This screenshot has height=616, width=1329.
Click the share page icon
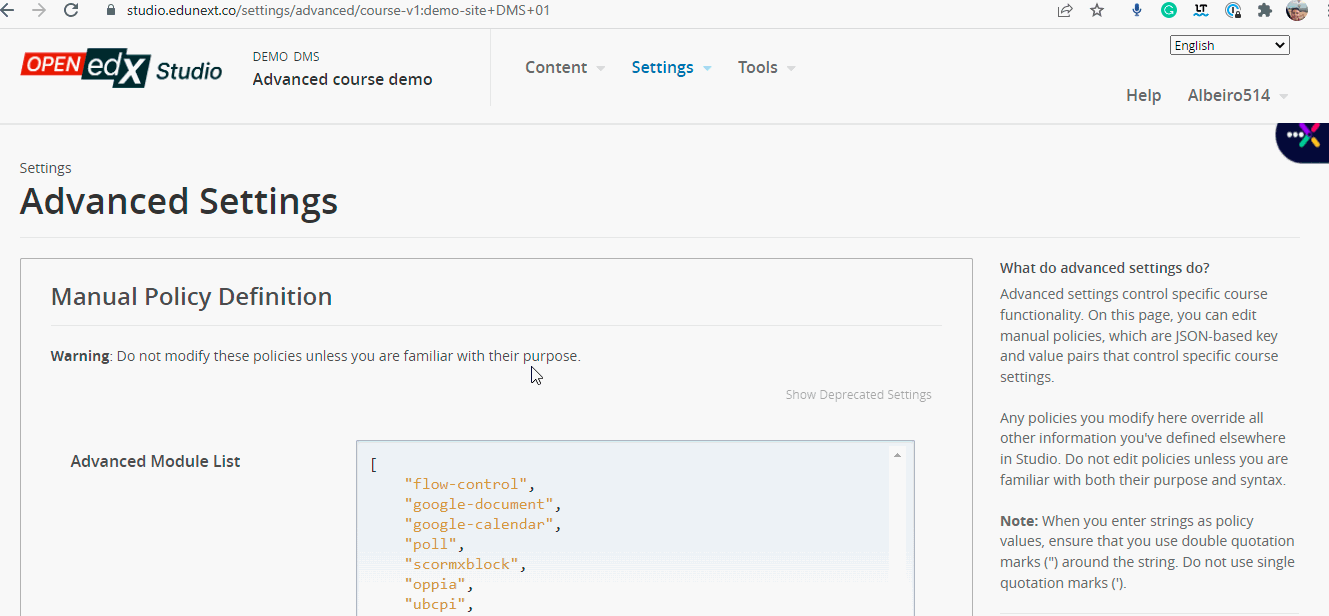click(x=1065, y=11)
